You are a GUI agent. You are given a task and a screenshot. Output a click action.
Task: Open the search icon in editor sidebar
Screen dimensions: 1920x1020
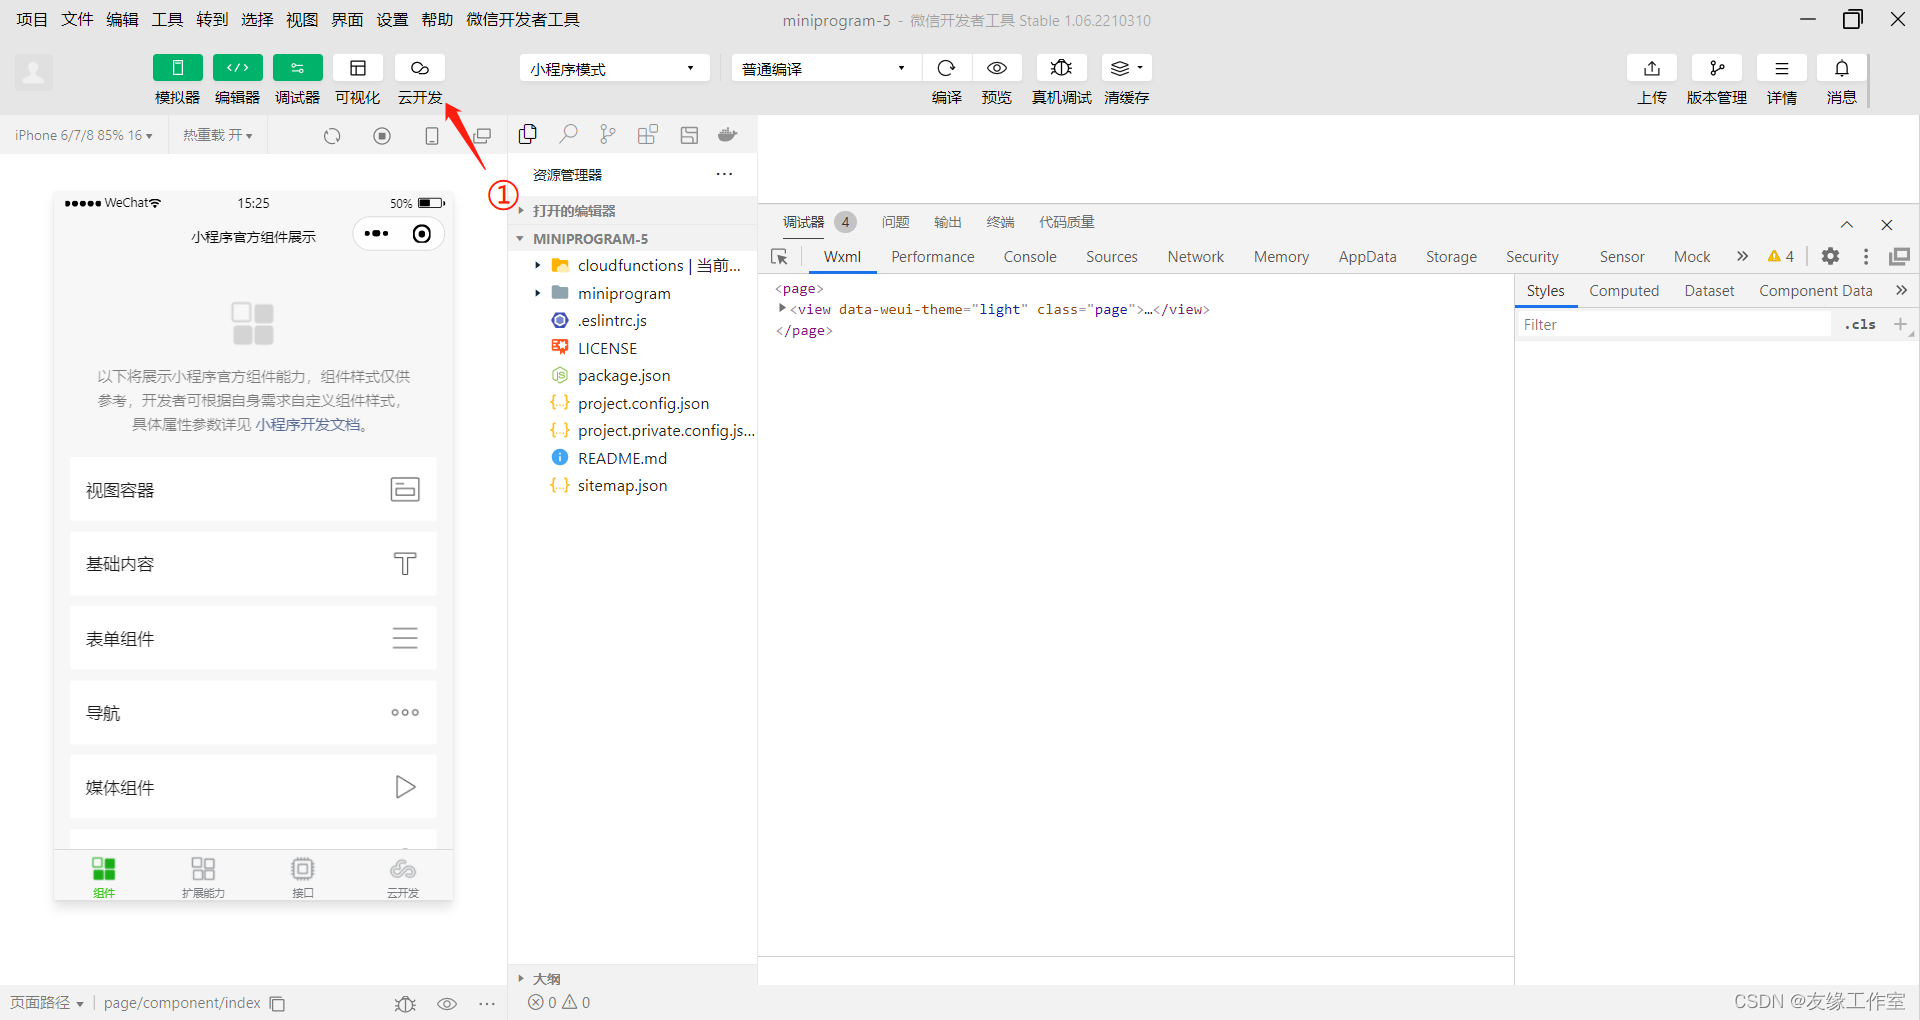[x=568, y=135]
